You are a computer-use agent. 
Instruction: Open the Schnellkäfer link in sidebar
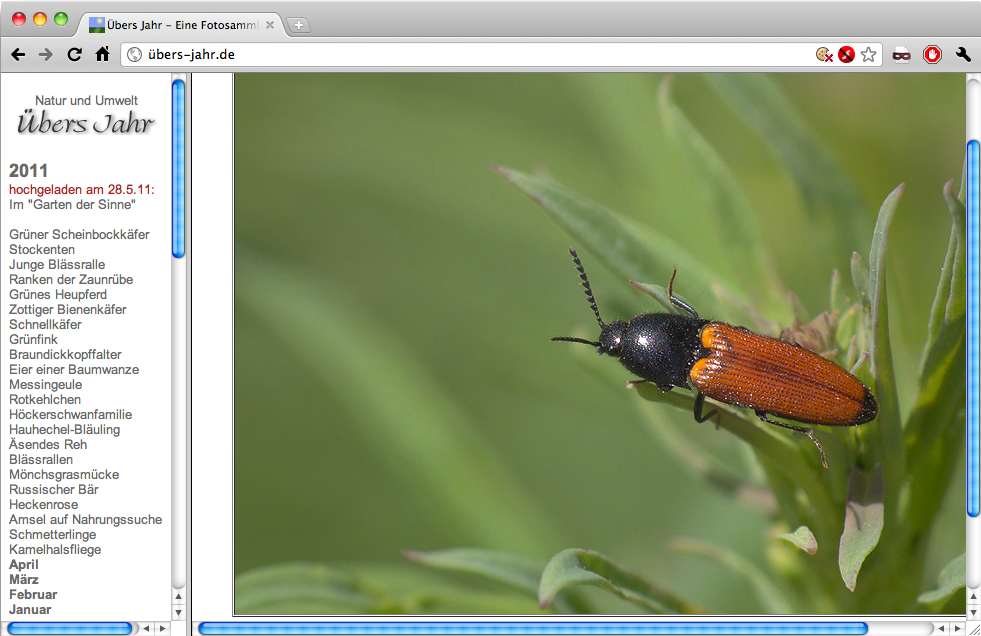tap(45, 325)
